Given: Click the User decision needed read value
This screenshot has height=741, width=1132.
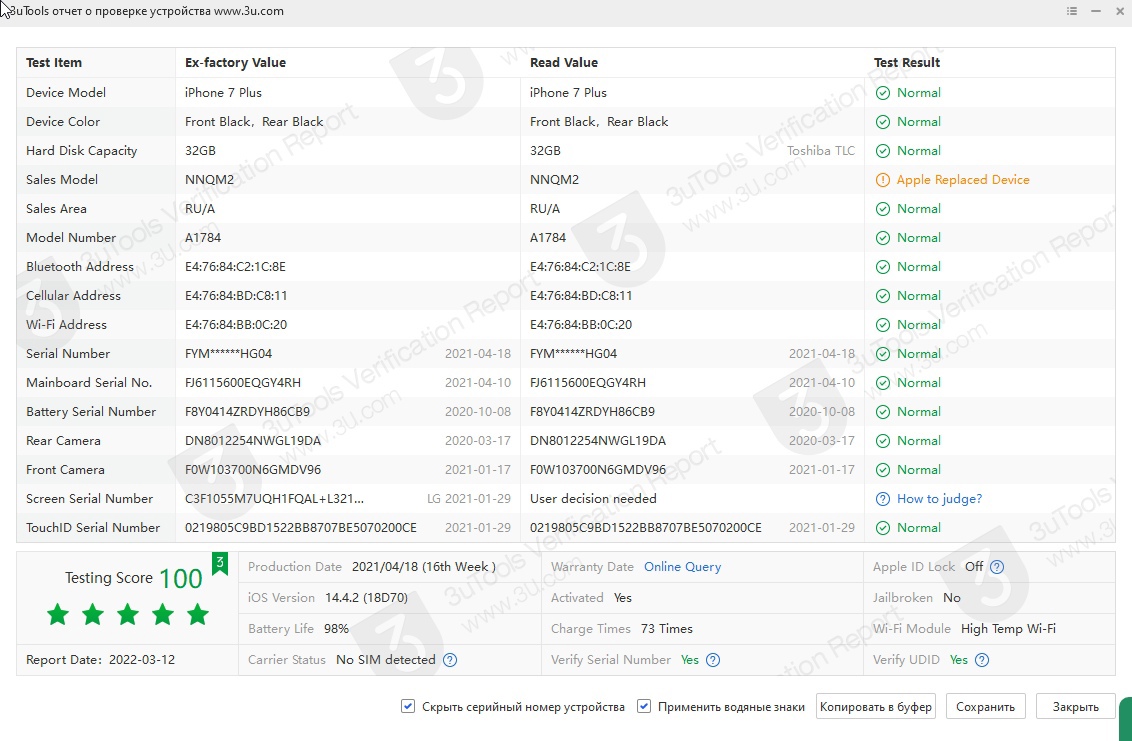Looking at the screenshot, I should (x=593, y=499).
